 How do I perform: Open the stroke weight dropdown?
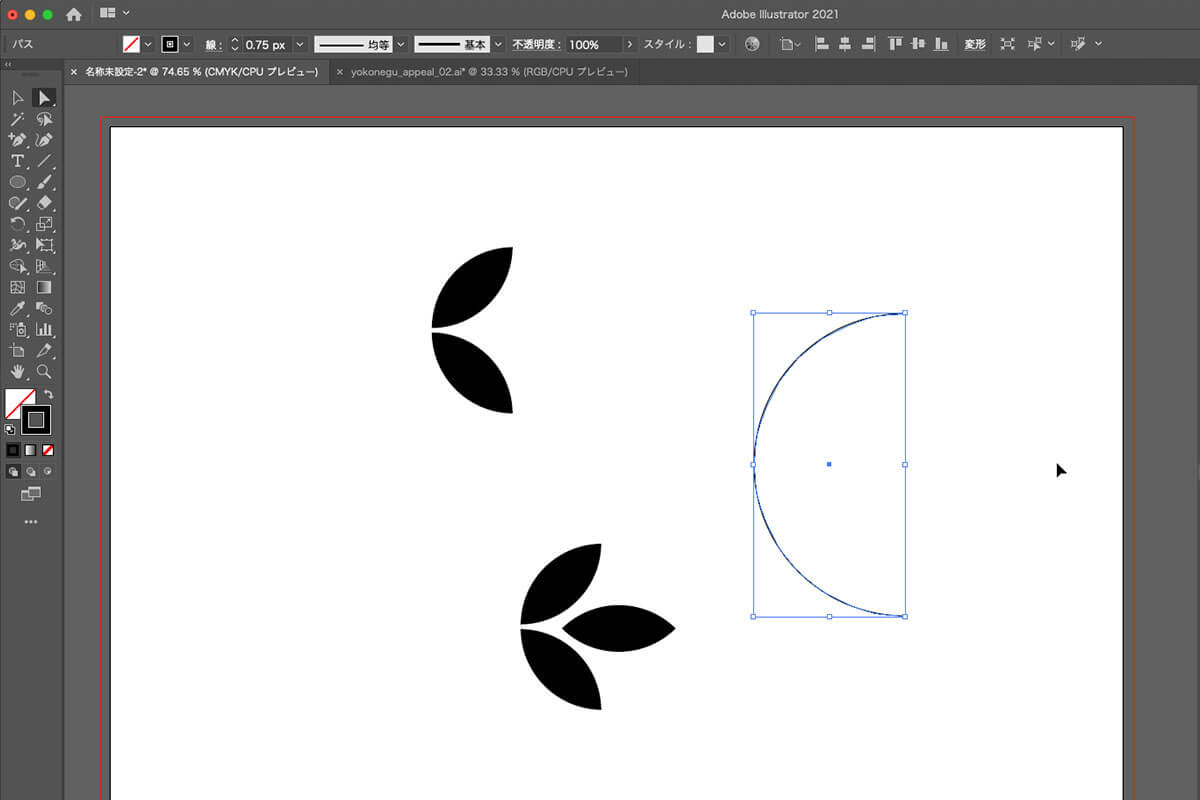(x=299, y=44)
